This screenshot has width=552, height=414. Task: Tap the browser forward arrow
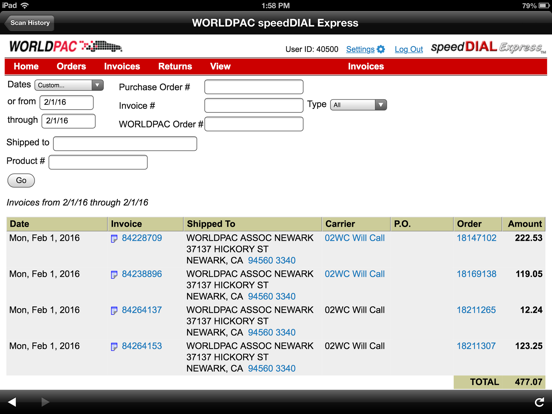pos(45,402)
